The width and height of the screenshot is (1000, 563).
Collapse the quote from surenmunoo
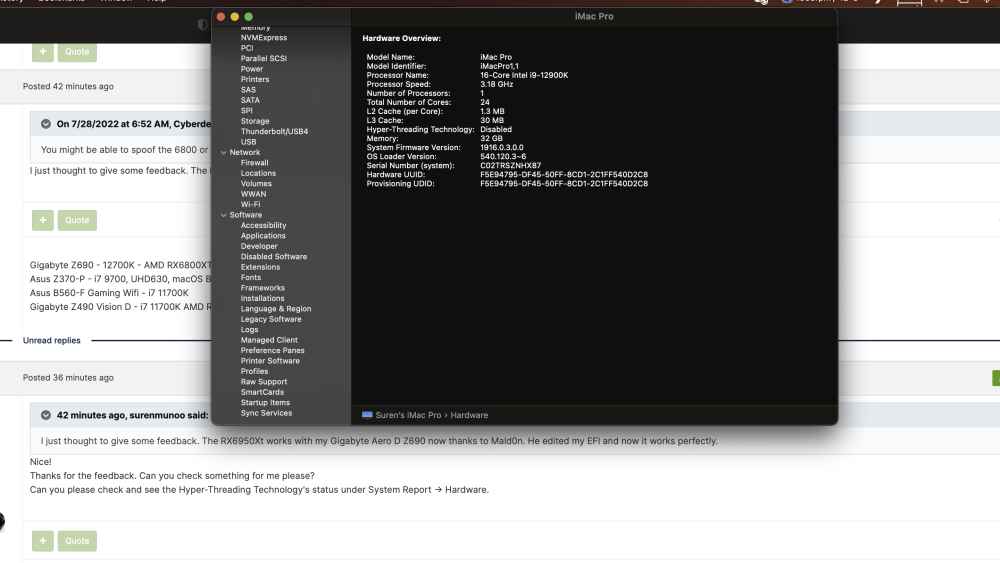click(x=46, y=415)
